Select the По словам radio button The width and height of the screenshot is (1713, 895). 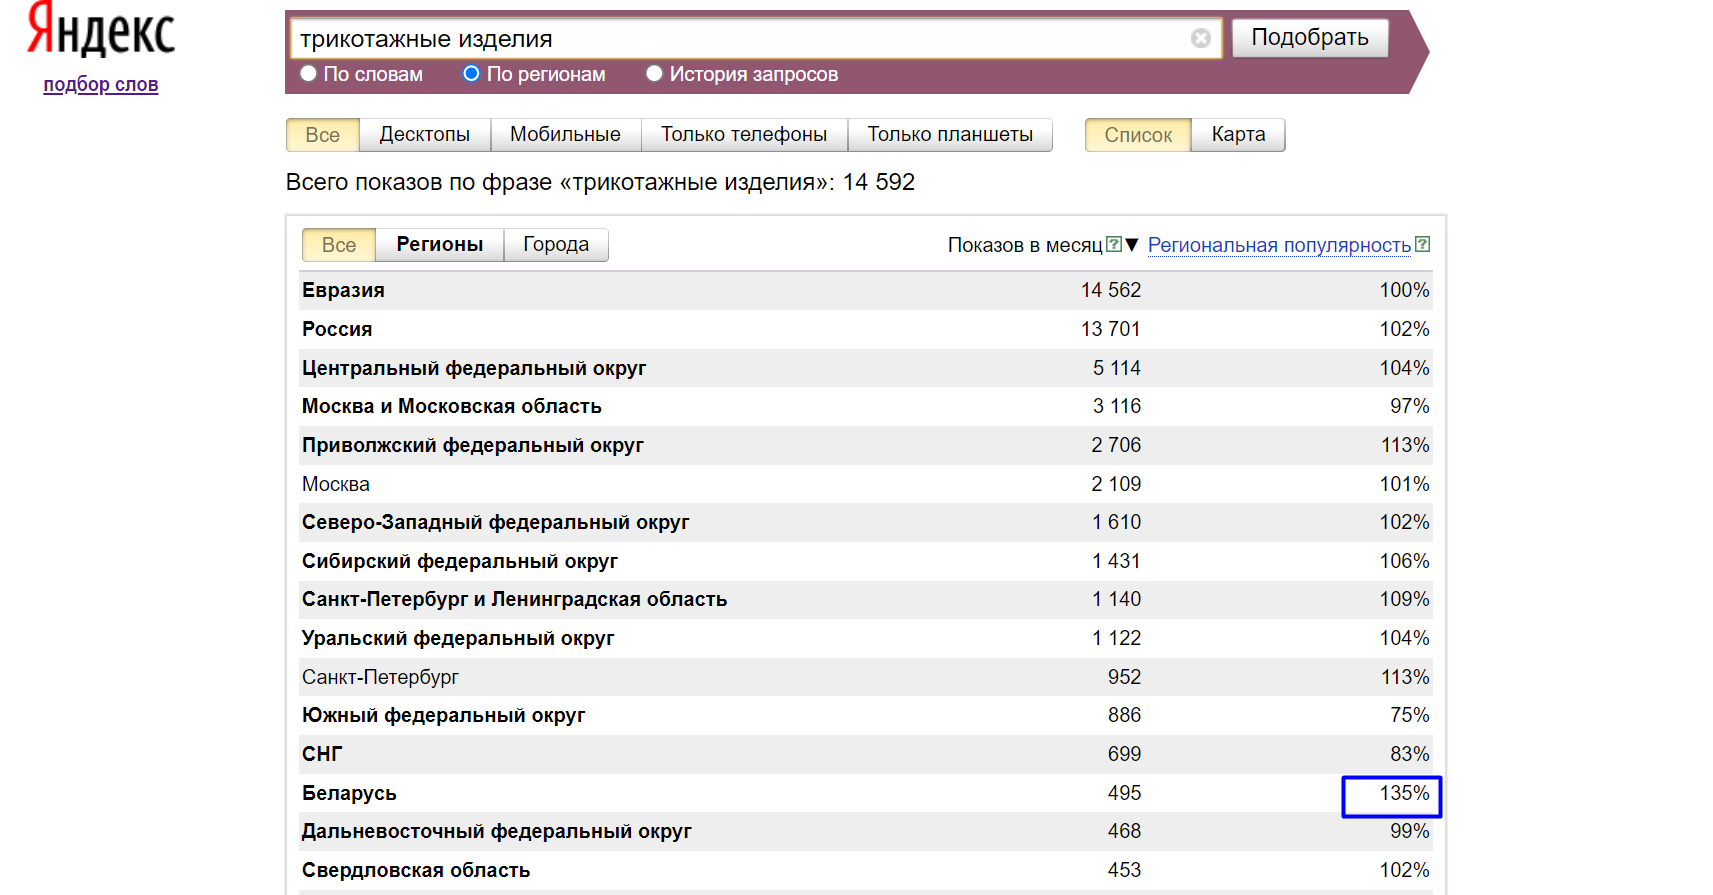pyautogui.click(x=309, y=73)
